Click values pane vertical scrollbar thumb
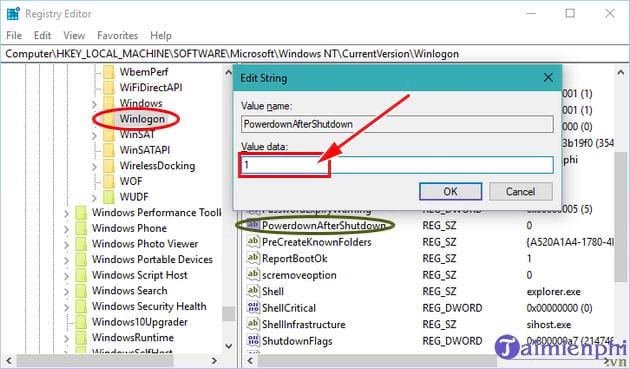The width and height of the screenshot is (630, 369). tap(620, 217)
